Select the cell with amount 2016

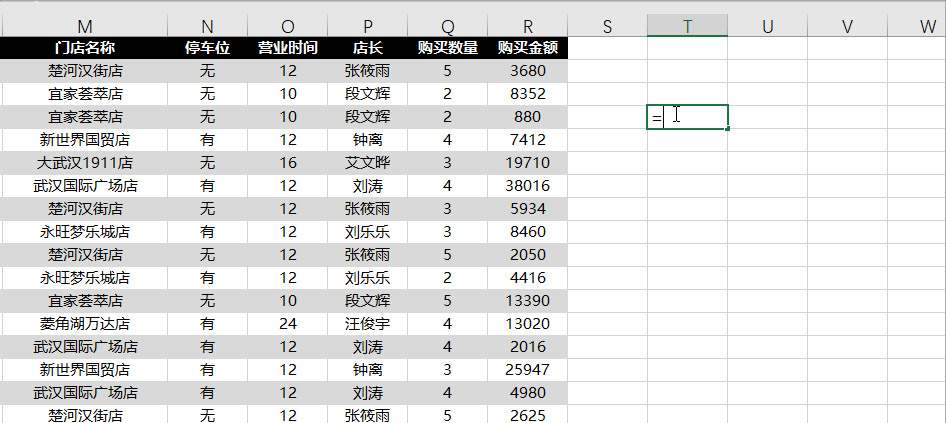(x=528, y=346)
